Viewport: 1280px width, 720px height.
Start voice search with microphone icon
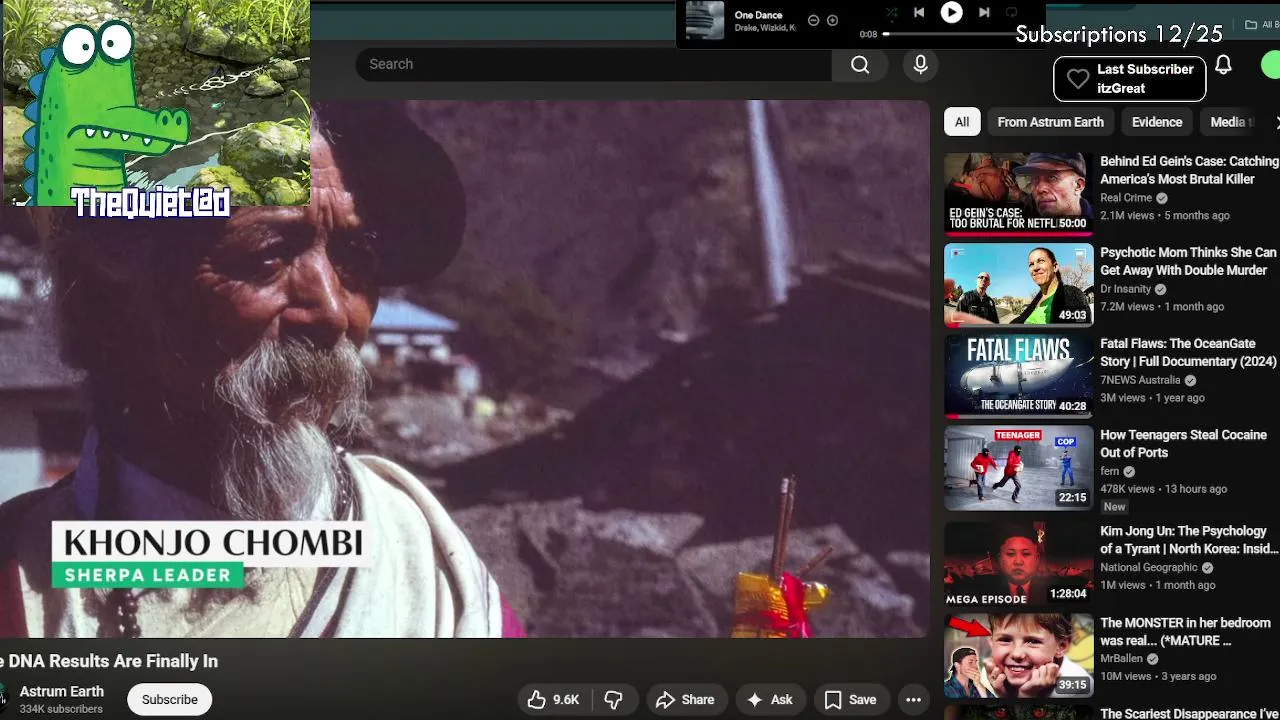click(x=921, y=64)
